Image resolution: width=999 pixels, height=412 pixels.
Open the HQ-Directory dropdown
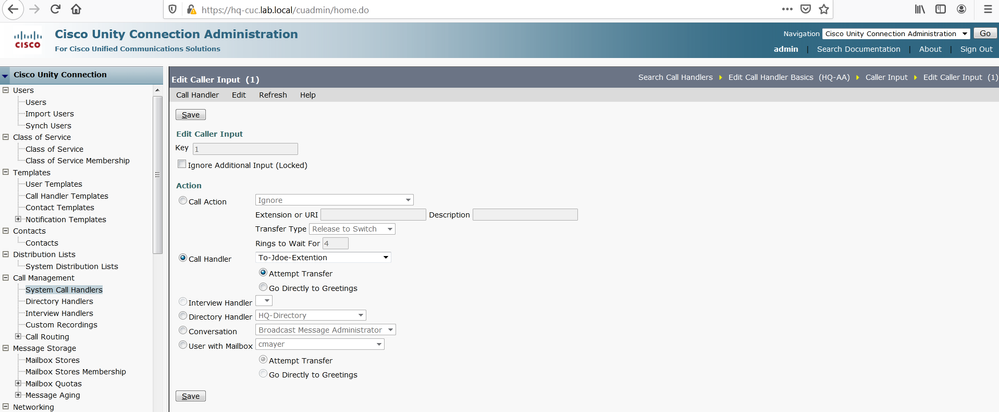[x=310, y=315]
